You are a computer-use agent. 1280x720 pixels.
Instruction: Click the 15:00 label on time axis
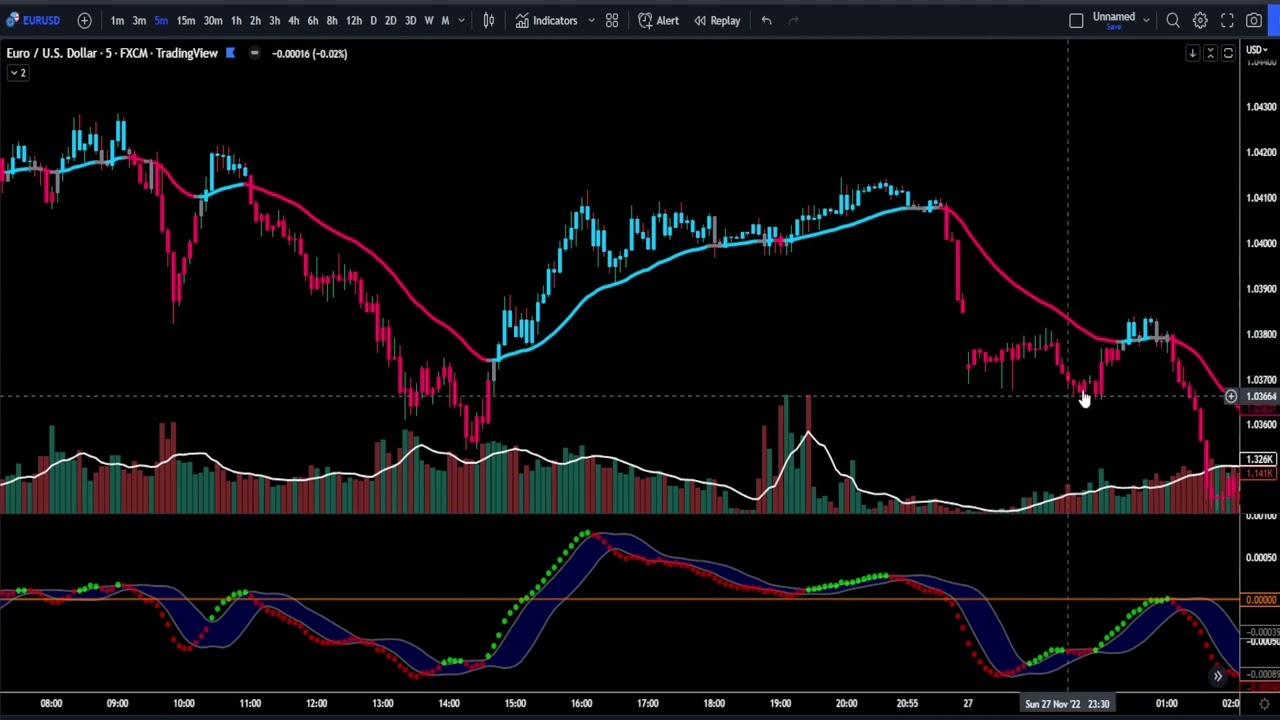click(x=515, y=704)
